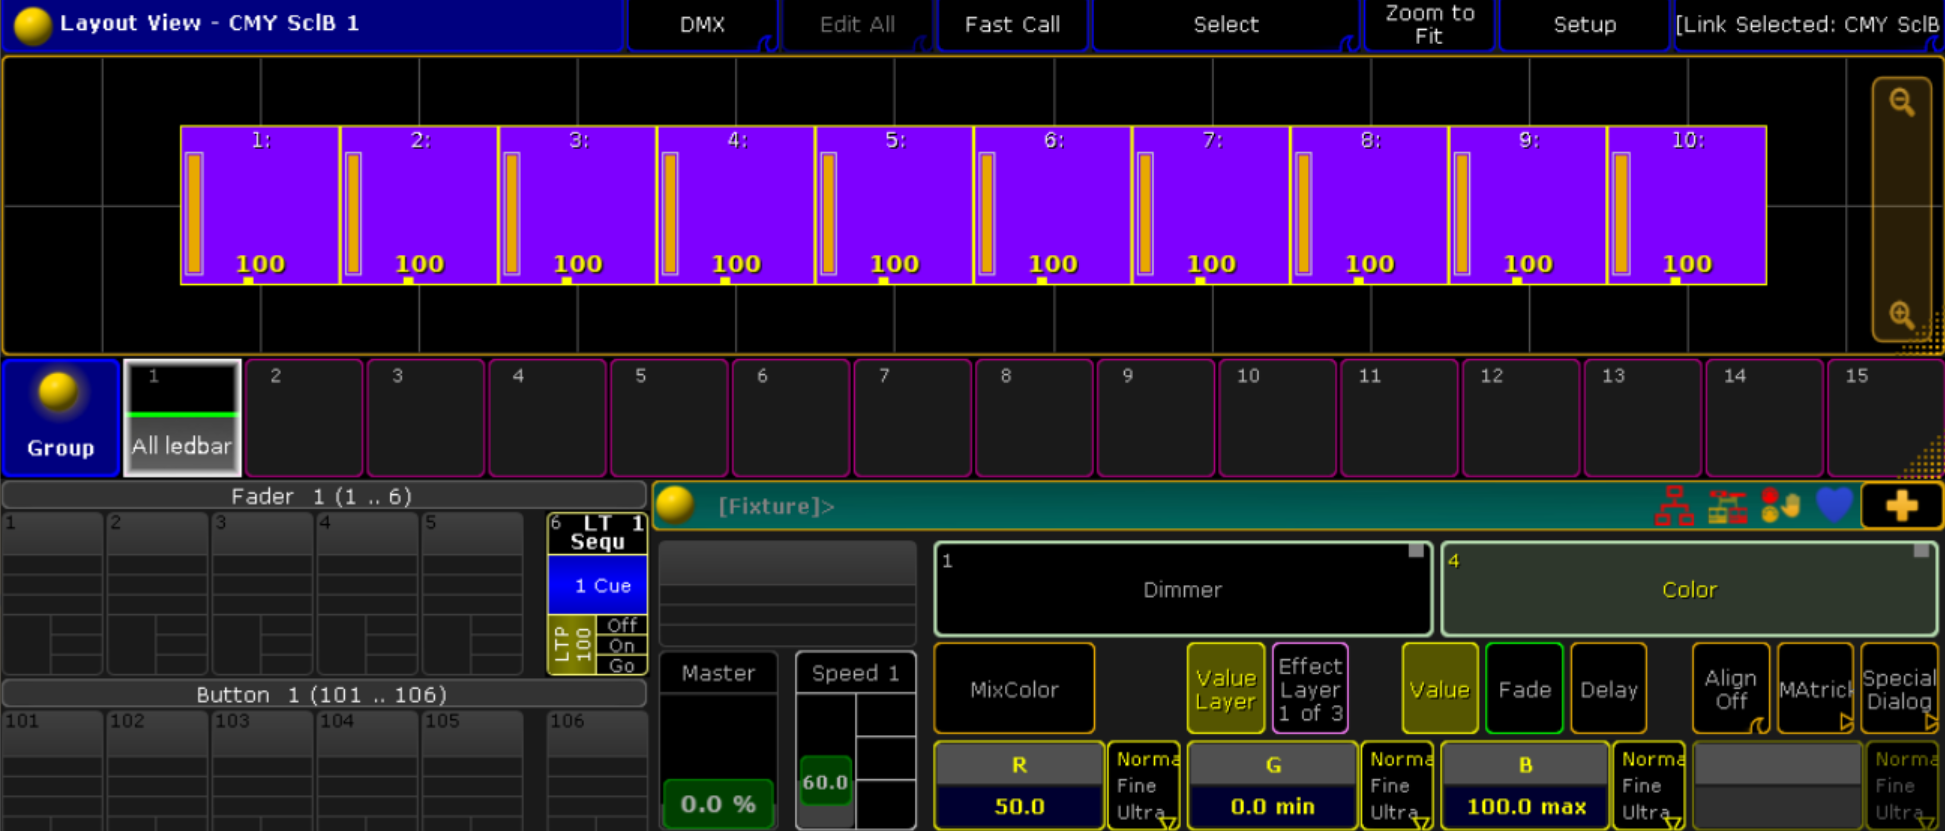Screen dimensions: 1945x831
Task: Click the blue heart icon
Action: coord(1834,505)
